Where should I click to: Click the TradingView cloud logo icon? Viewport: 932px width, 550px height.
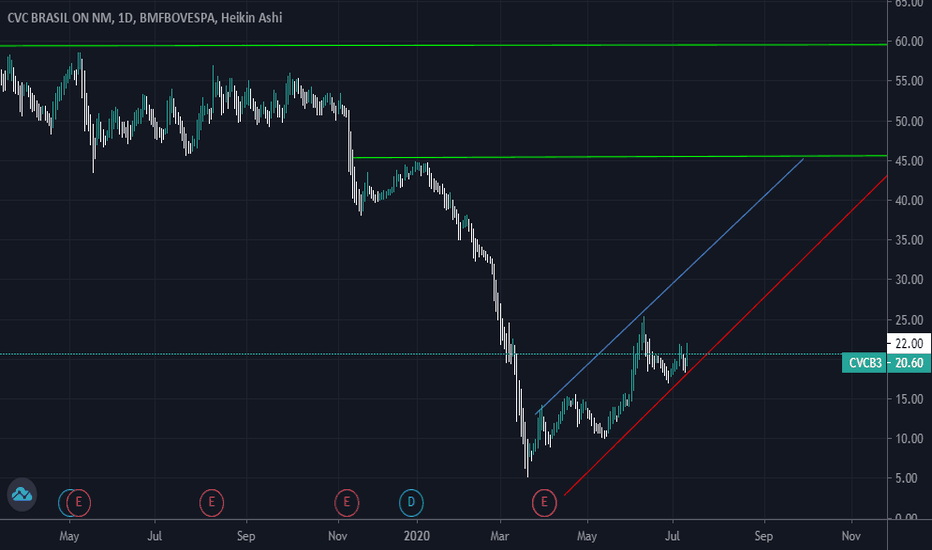coord(22,494)
